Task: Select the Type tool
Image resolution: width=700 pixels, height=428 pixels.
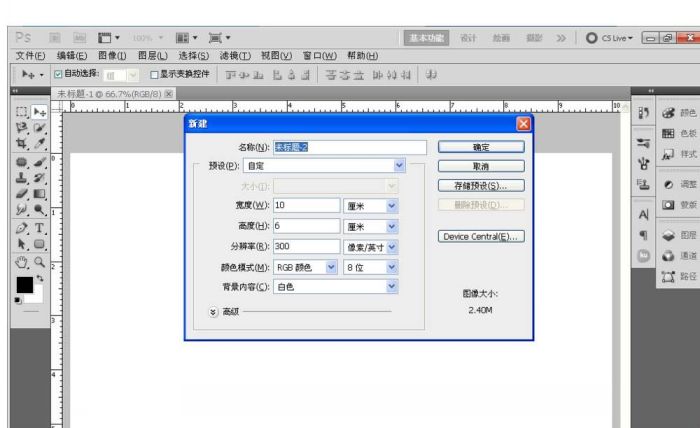Action: tap(39, 228)
